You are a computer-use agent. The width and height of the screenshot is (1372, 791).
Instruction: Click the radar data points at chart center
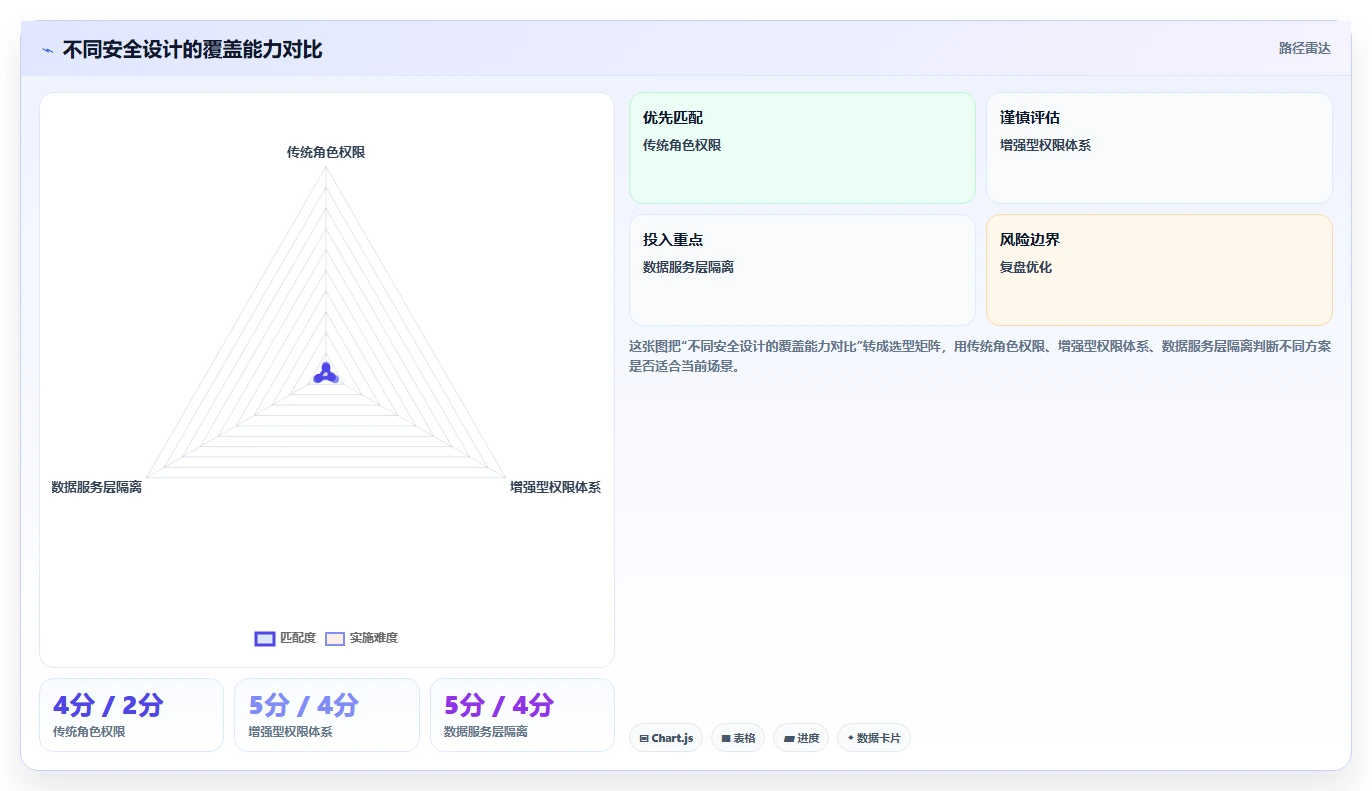(x=326, y=374)
